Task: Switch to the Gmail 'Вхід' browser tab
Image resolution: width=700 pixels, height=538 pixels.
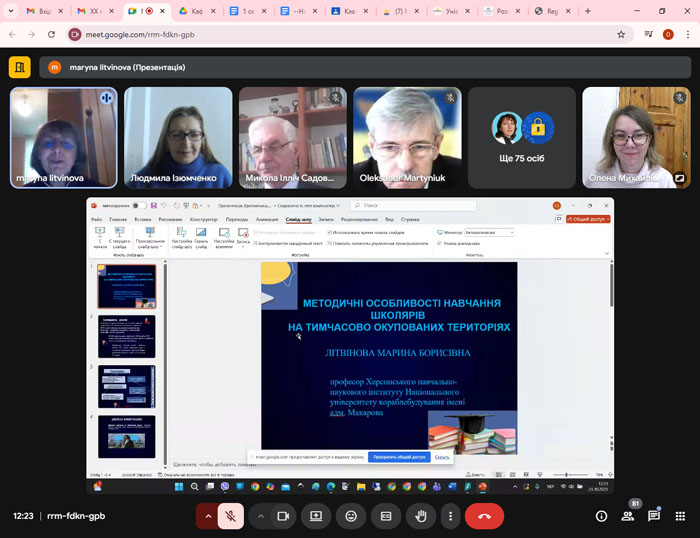Action: [40, 11]
